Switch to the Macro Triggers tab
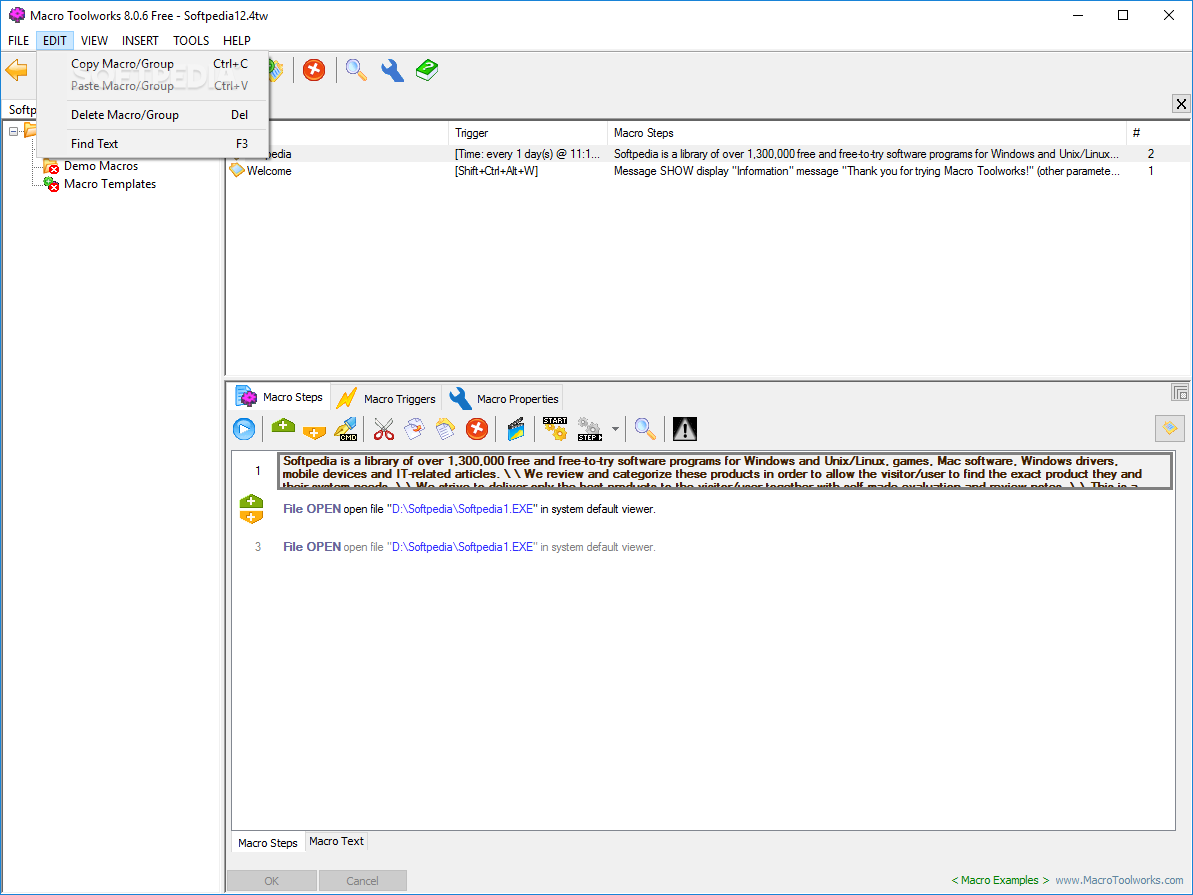Viewport: 1193px width, 895px height. (387, 398)
